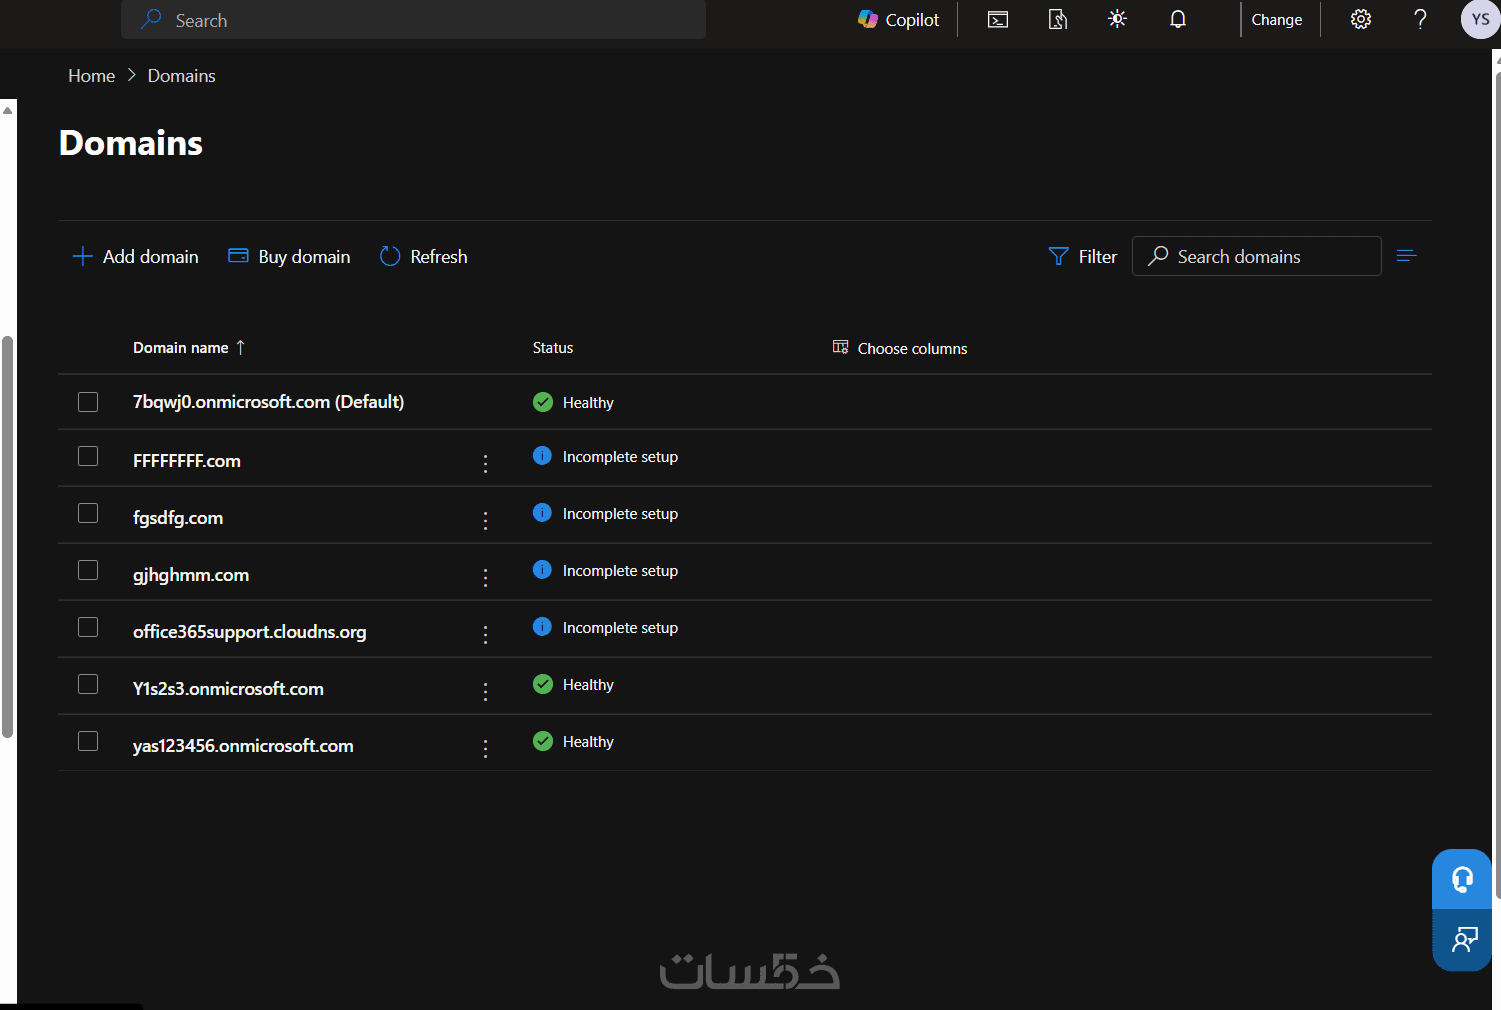
Task: Click the left vertical scrollbar thumb
Action: [x=8, y=537]
